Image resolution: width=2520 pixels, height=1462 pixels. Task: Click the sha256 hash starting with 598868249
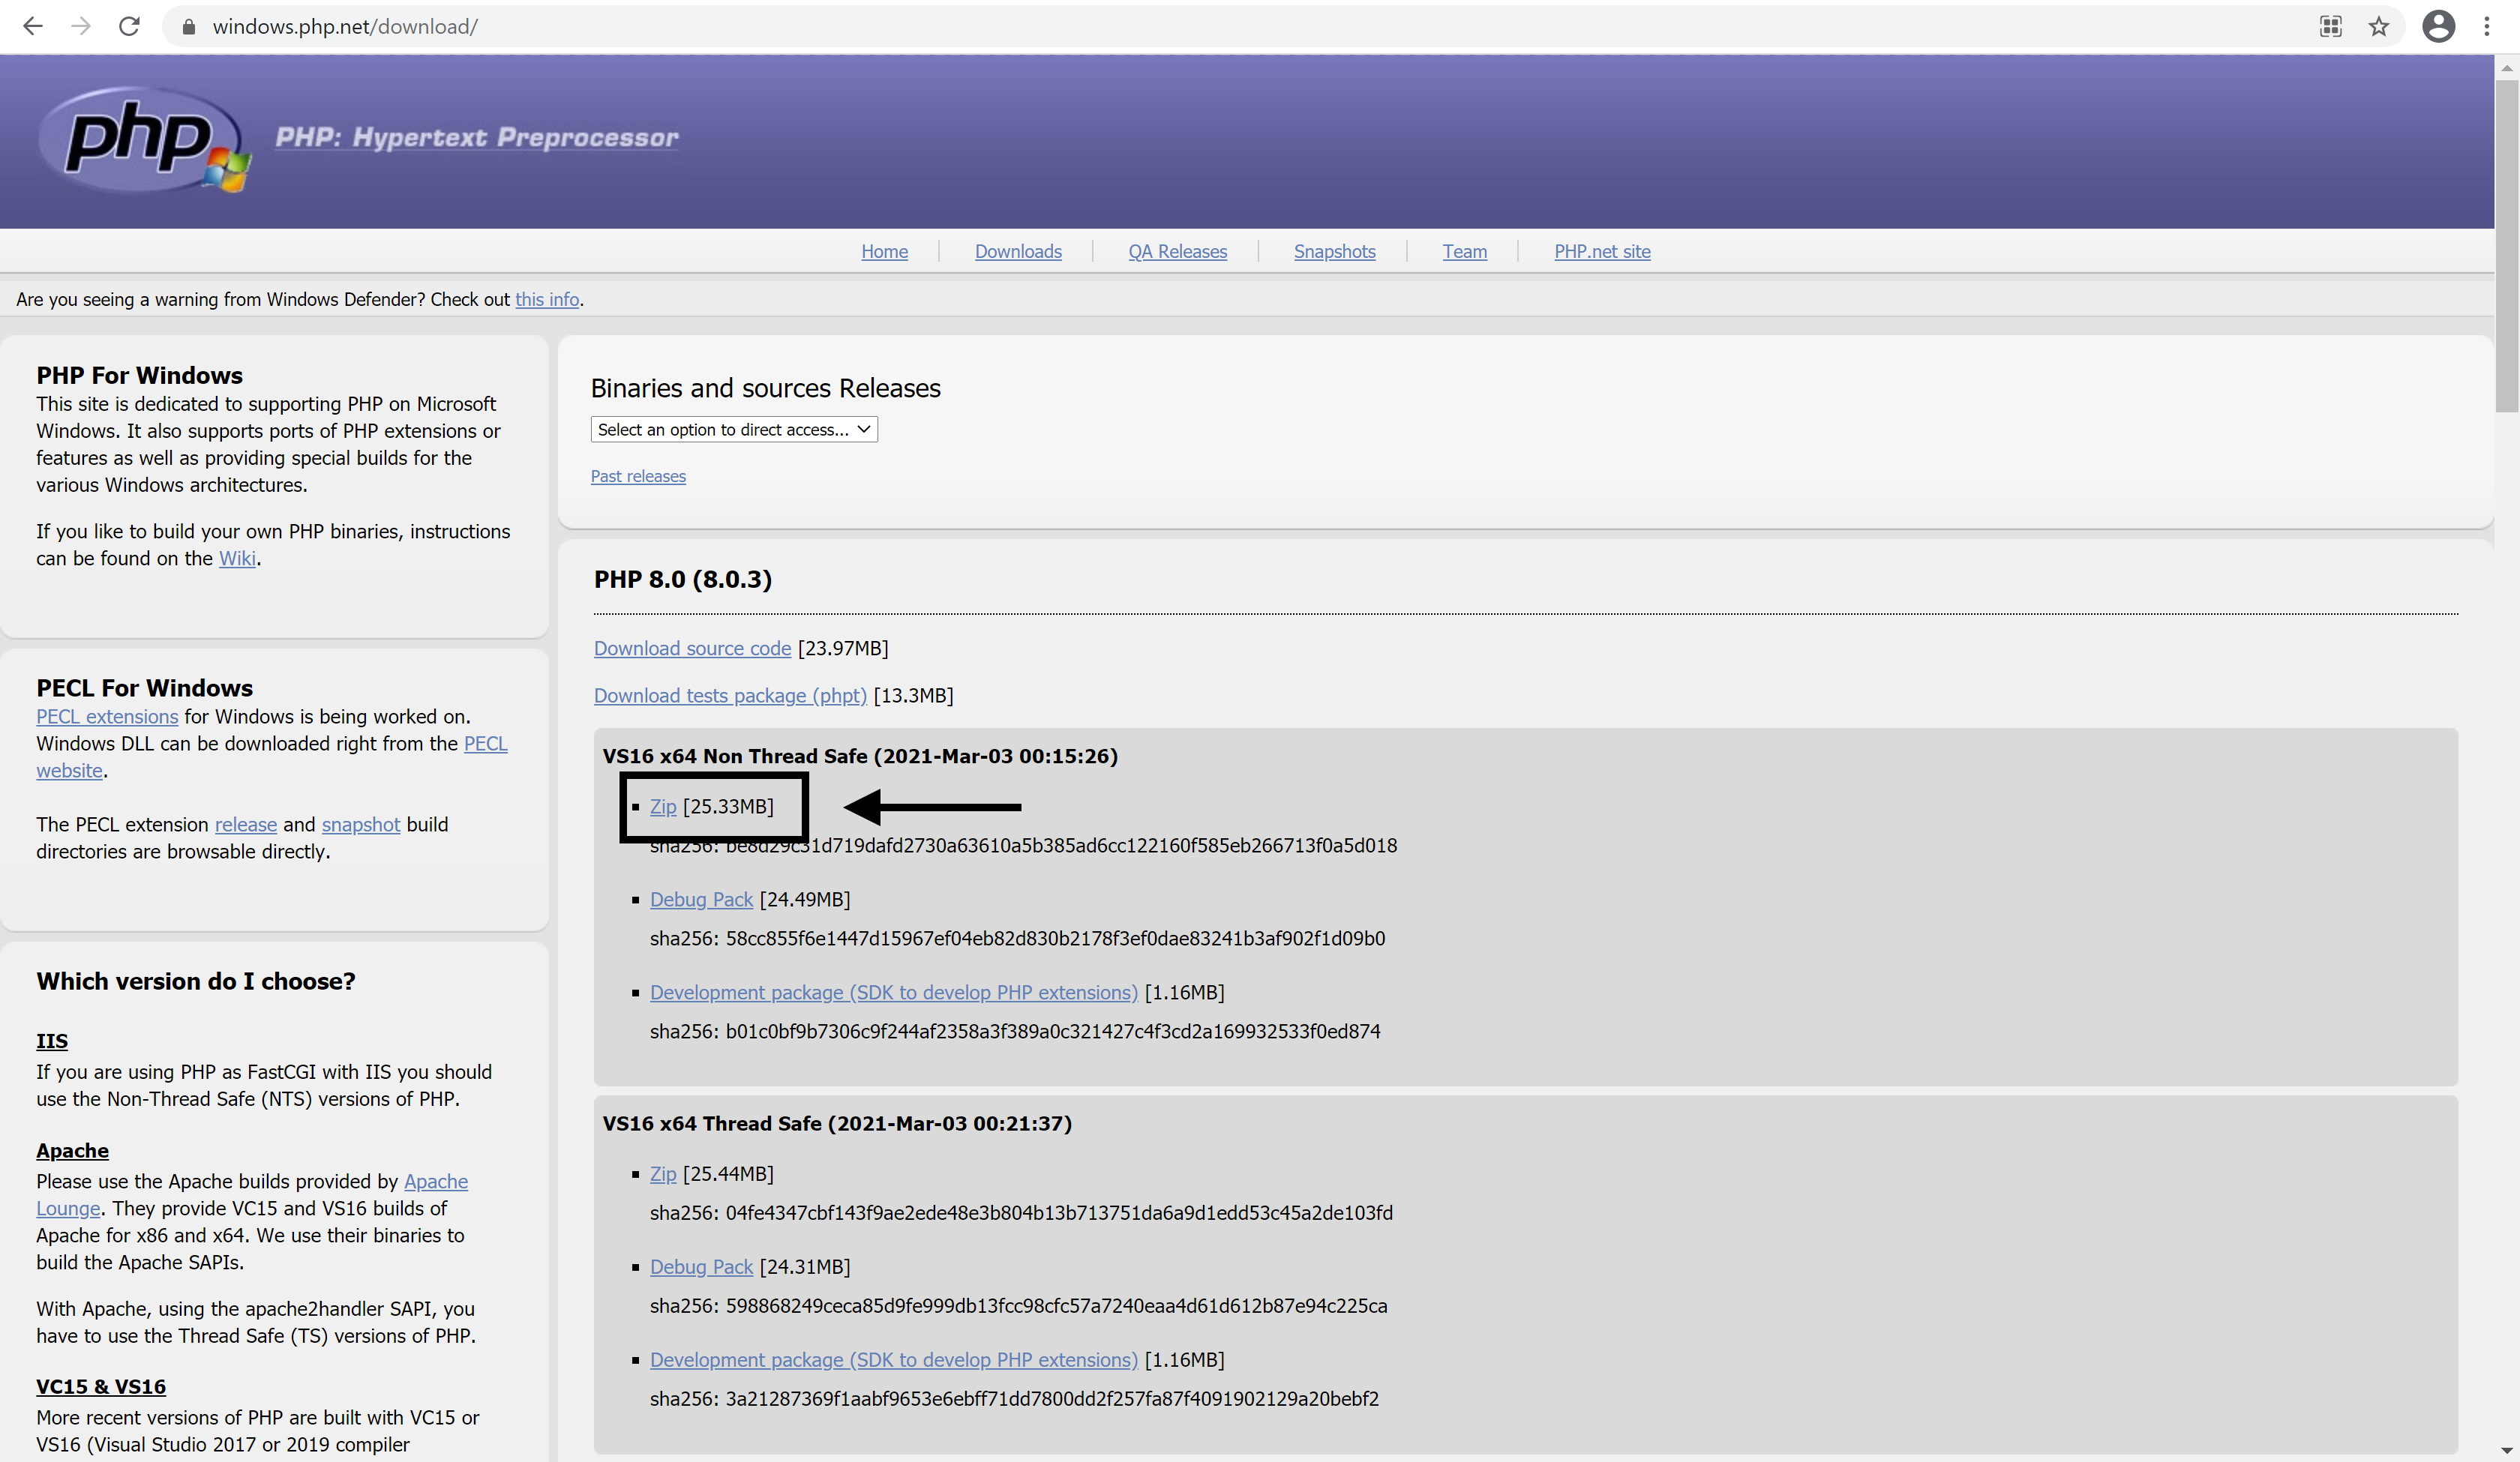pos(1056,1306)
